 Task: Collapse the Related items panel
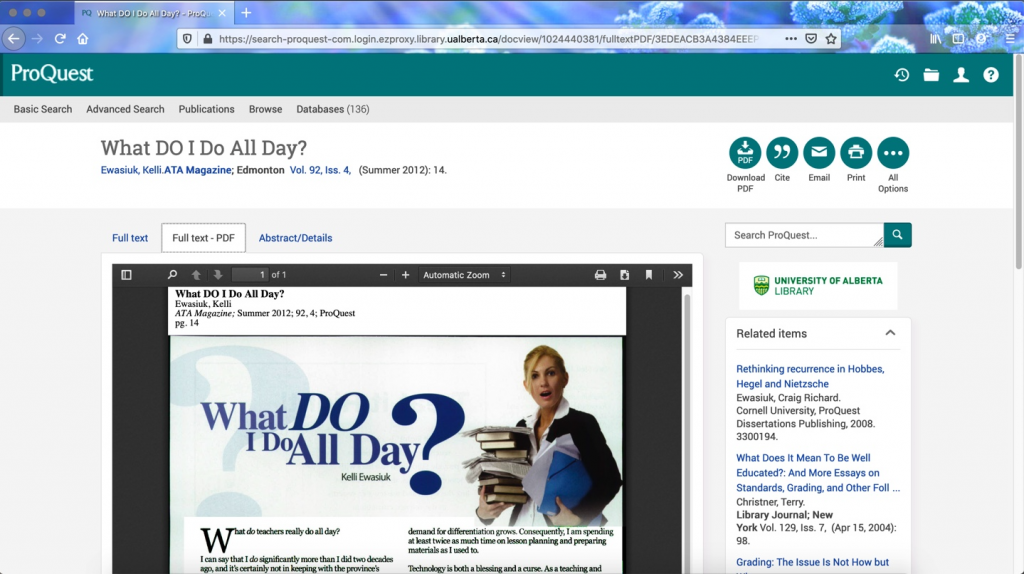890,333
